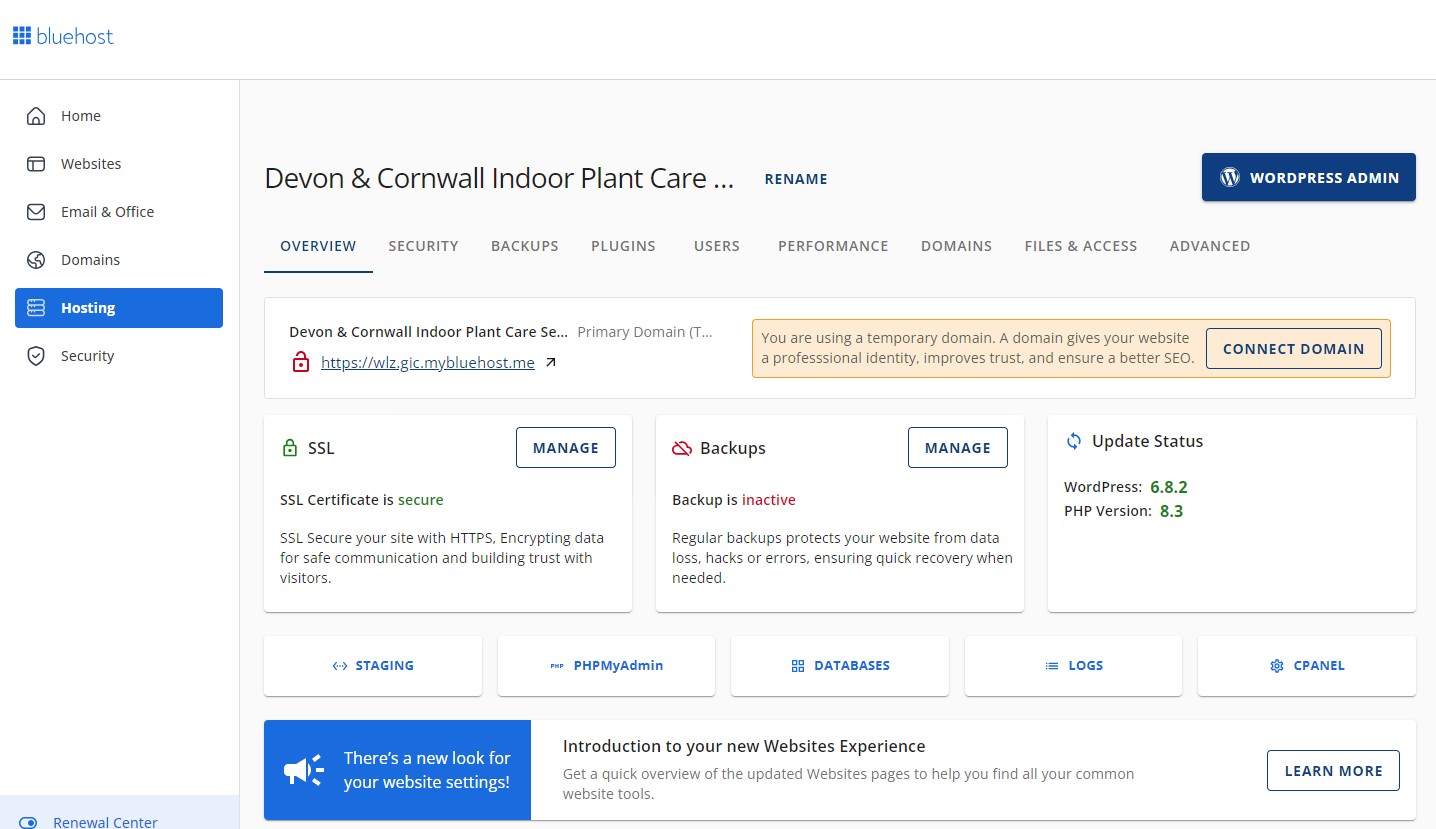Screen dimensions: 1436x829
Task: Click the Connect Domain button
Action: pyautogui.click(x=1294, y=349)
